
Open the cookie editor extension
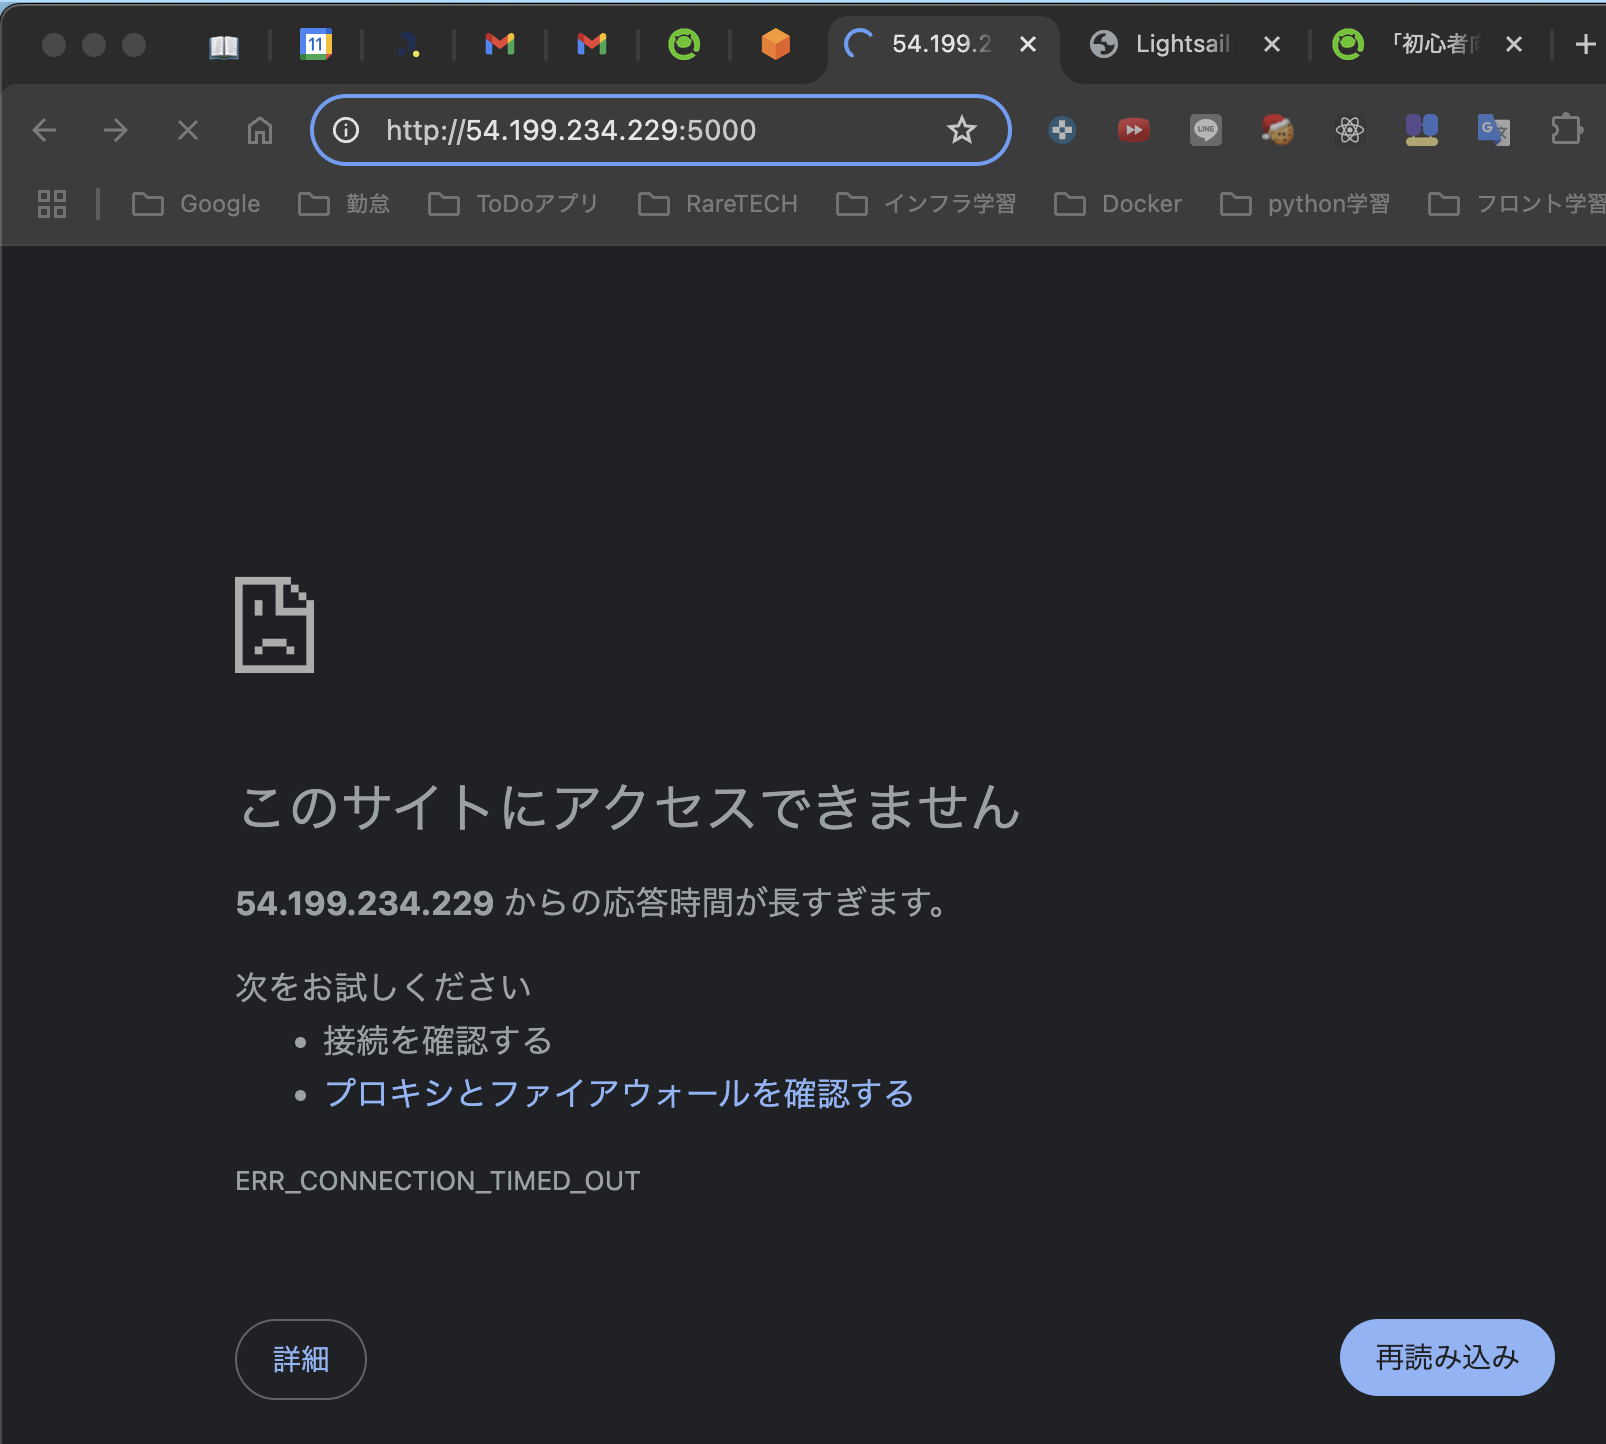1277,130
